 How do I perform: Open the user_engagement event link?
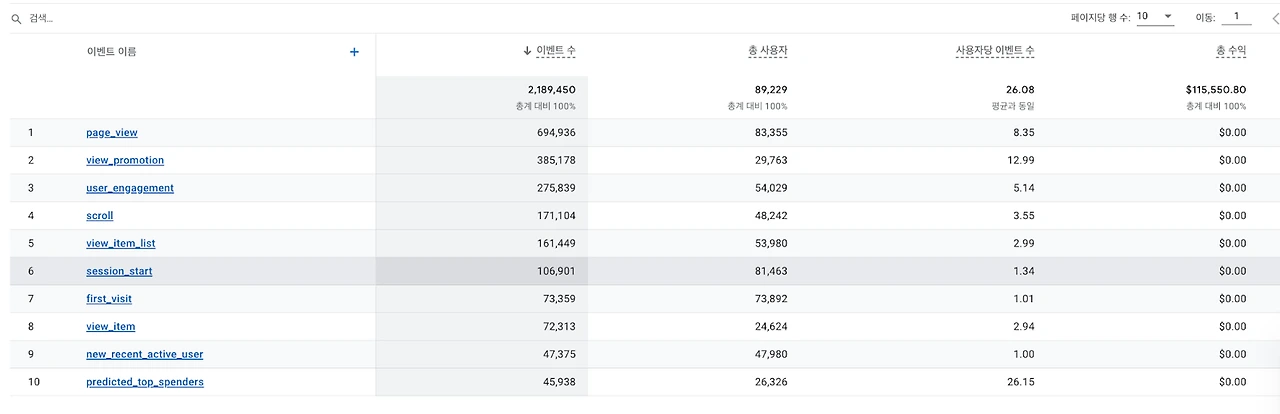pyautogui.click(x=130, y=188)
